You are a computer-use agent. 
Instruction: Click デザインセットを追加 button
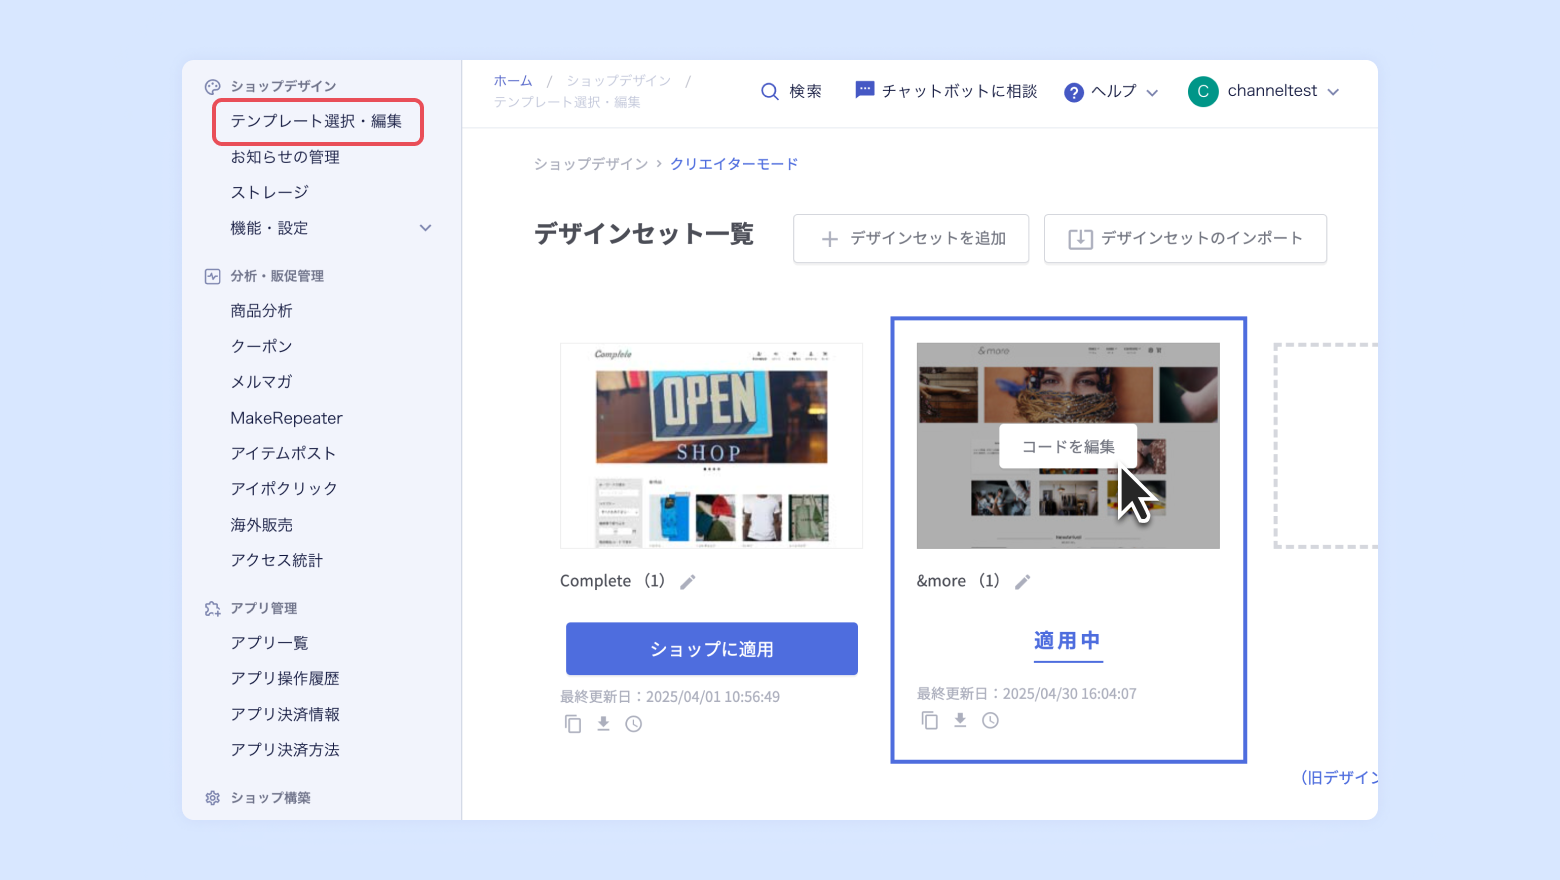(911, 238)
